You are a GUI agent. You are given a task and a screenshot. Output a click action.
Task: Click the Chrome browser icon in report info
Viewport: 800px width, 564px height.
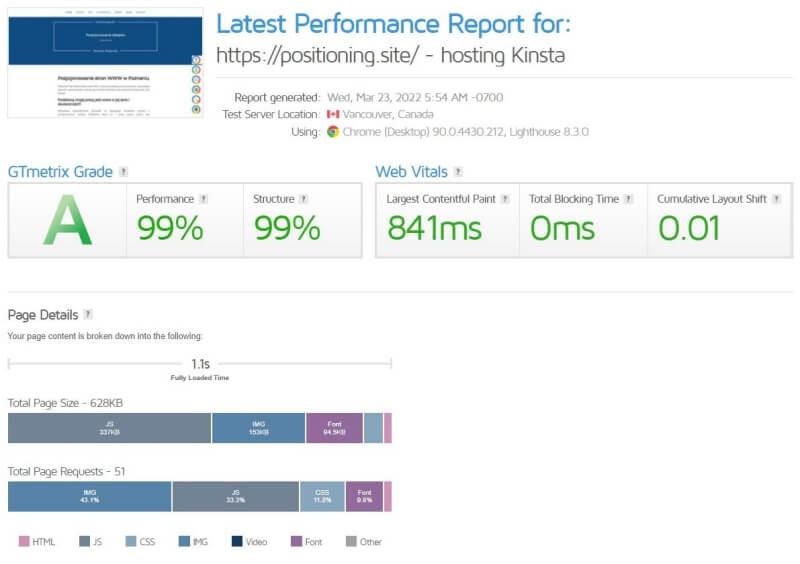click(334, 132)
